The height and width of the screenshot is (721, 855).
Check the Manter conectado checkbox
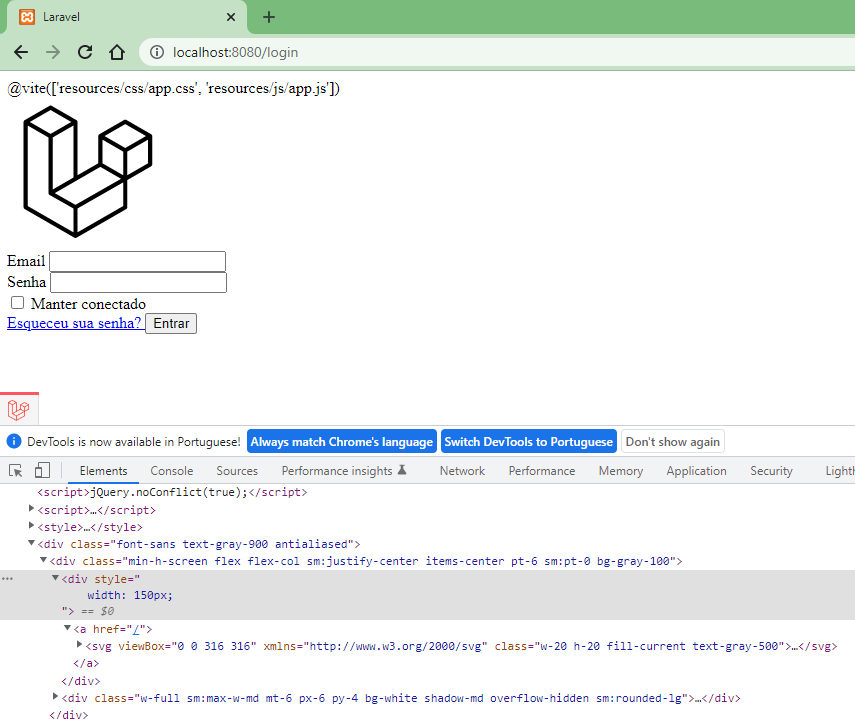[x=17, y=303]
